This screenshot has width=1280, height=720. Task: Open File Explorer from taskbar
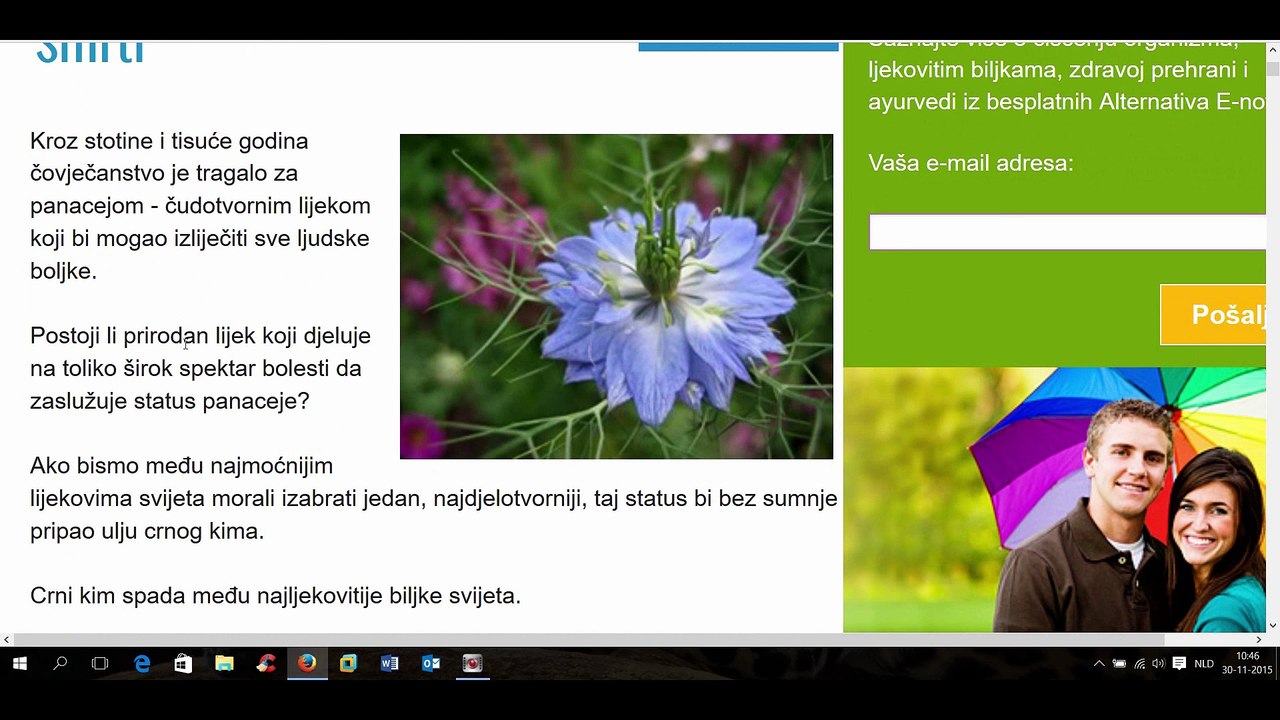click(x=224, y=663)
